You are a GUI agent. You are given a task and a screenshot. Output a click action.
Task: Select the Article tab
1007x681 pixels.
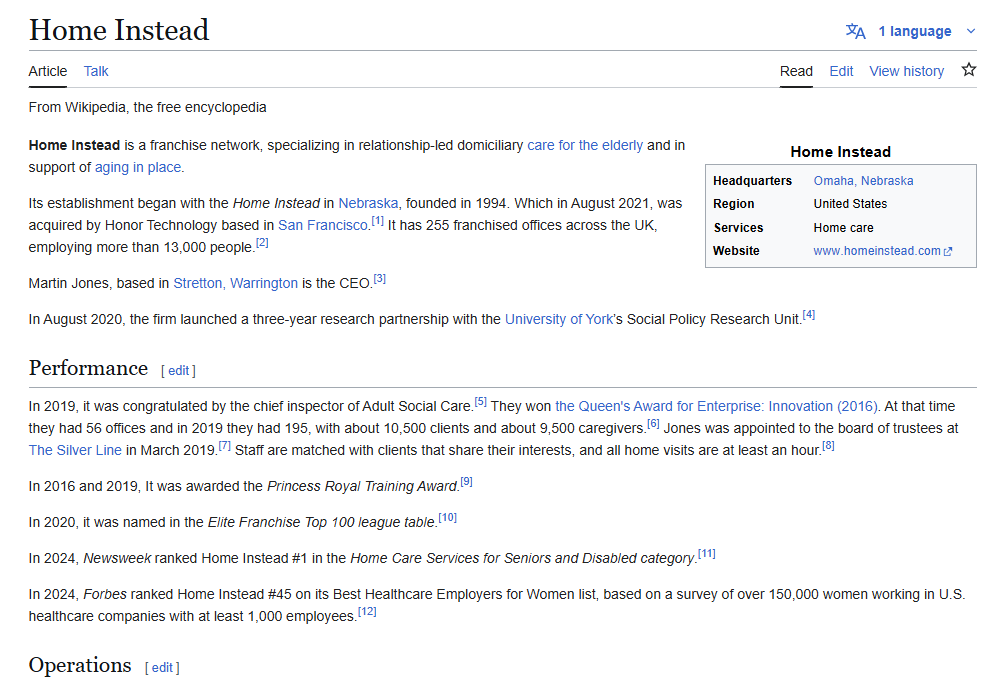point(48,71)
